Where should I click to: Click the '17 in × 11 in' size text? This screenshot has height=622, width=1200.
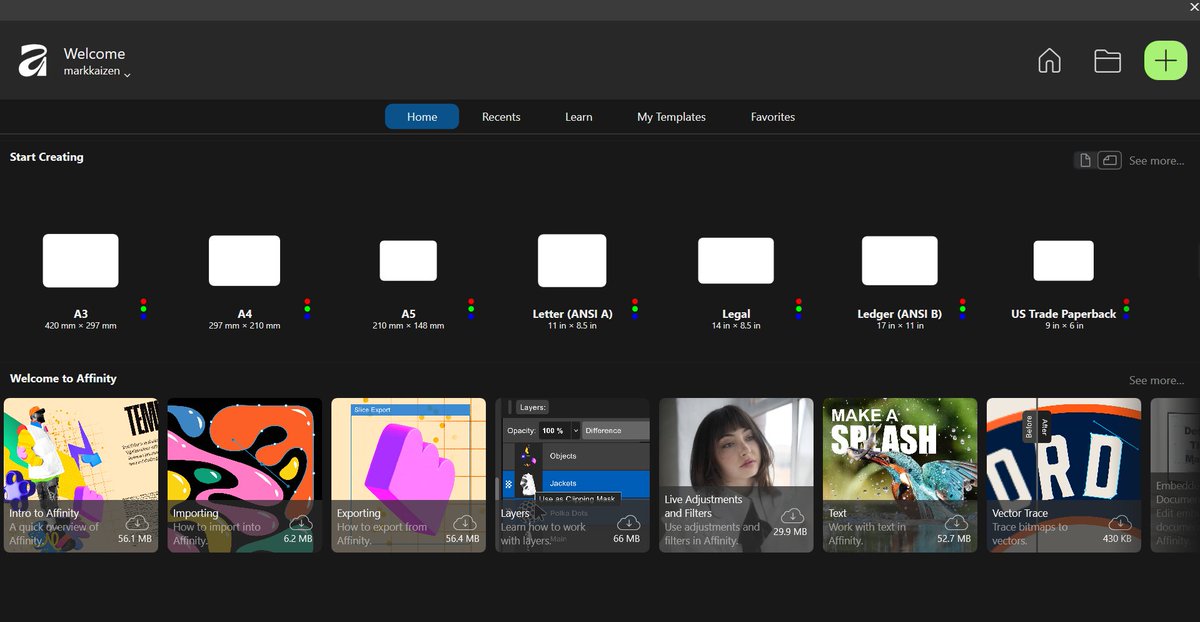(900, 326)
